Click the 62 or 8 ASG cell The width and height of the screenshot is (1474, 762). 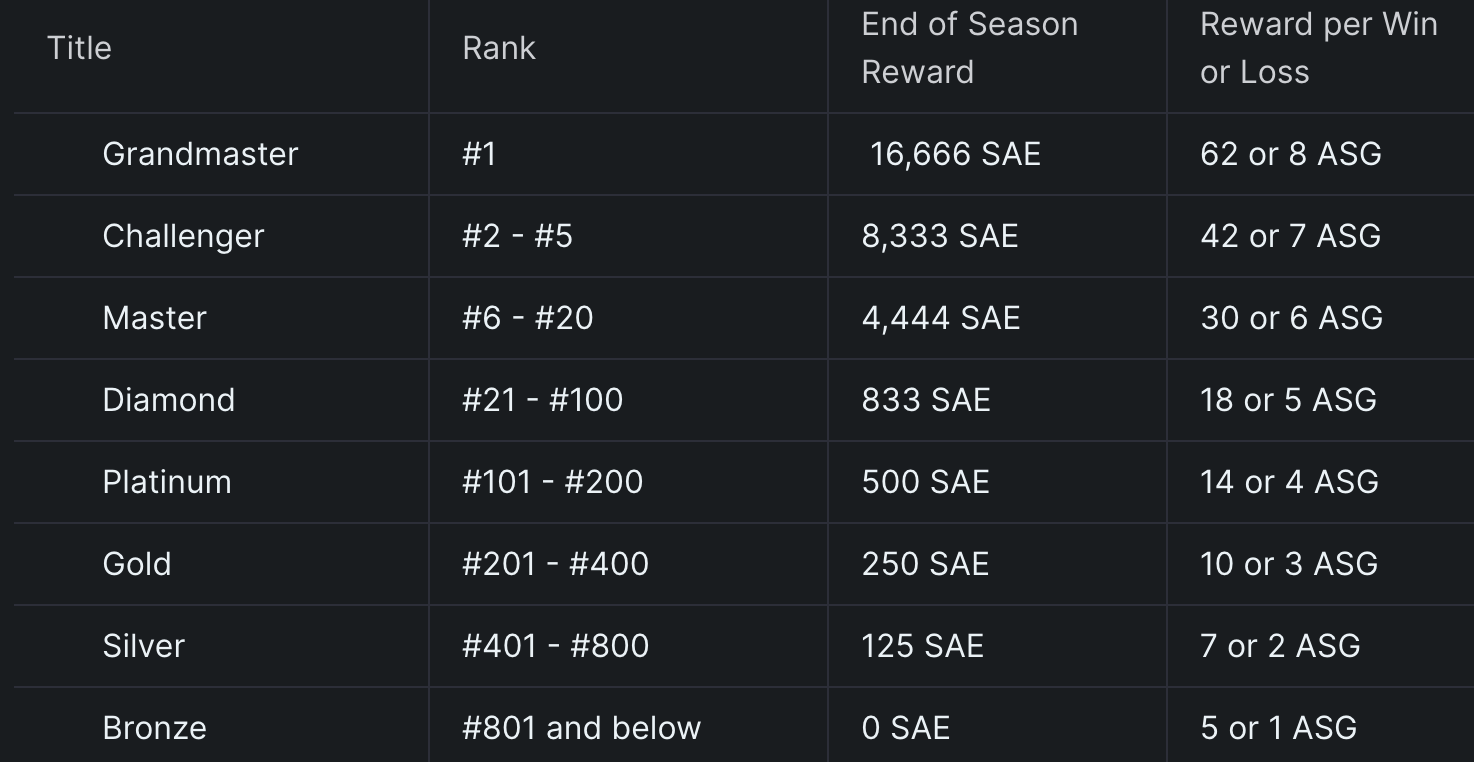(1291, 154)
